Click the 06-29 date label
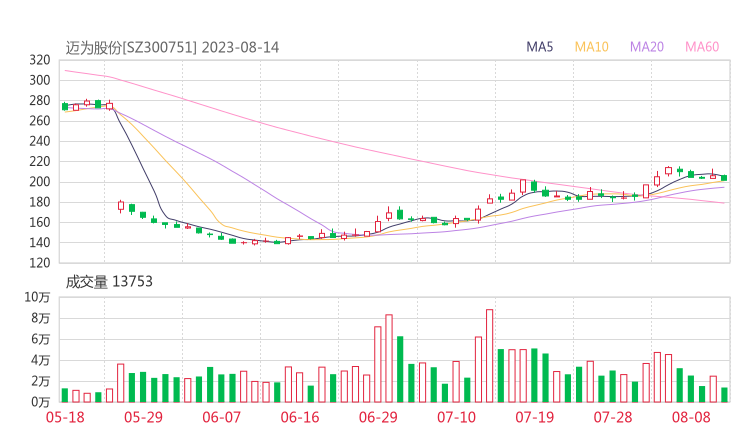 [x=378, y=417]
